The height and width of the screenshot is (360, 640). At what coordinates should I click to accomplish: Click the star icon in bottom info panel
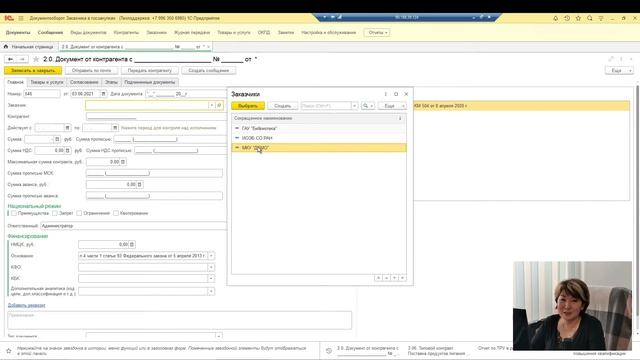pos(9,351)
